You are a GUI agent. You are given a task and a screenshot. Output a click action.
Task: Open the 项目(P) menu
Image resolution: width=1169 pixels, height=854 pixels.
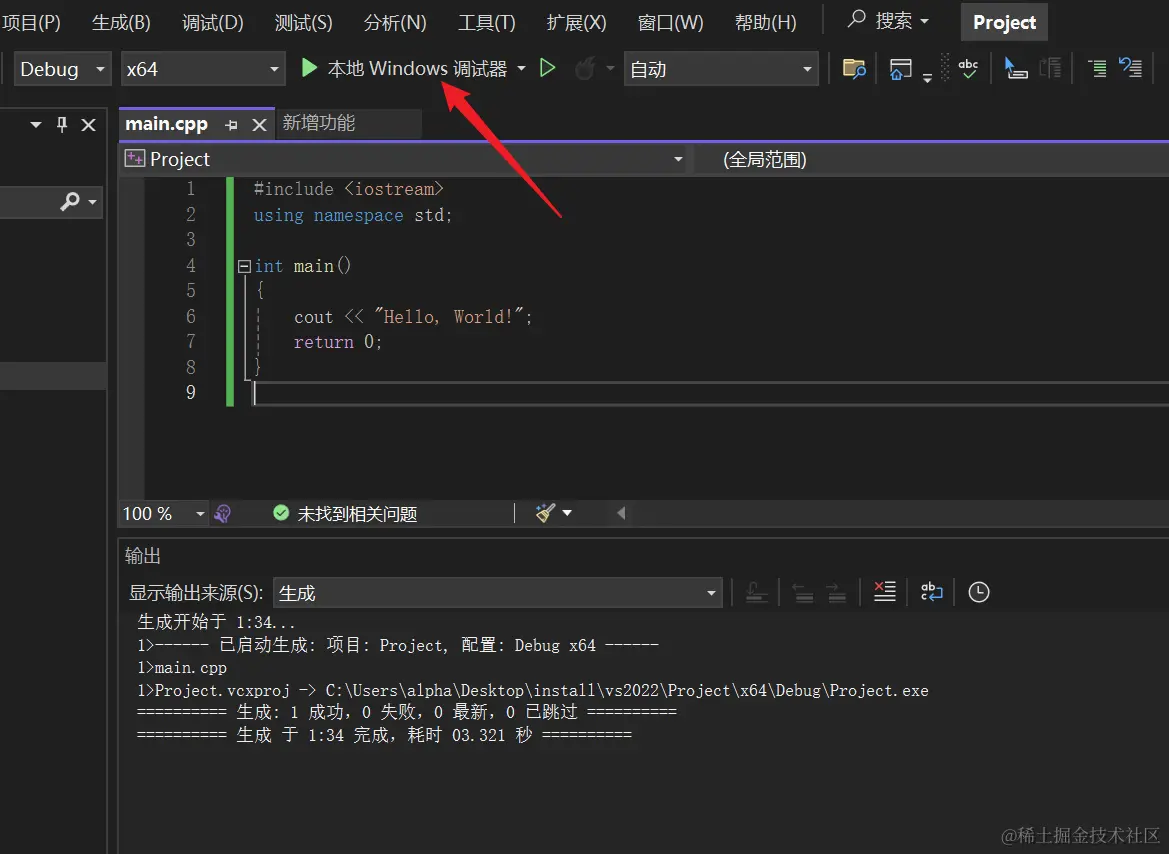(31, 22)
